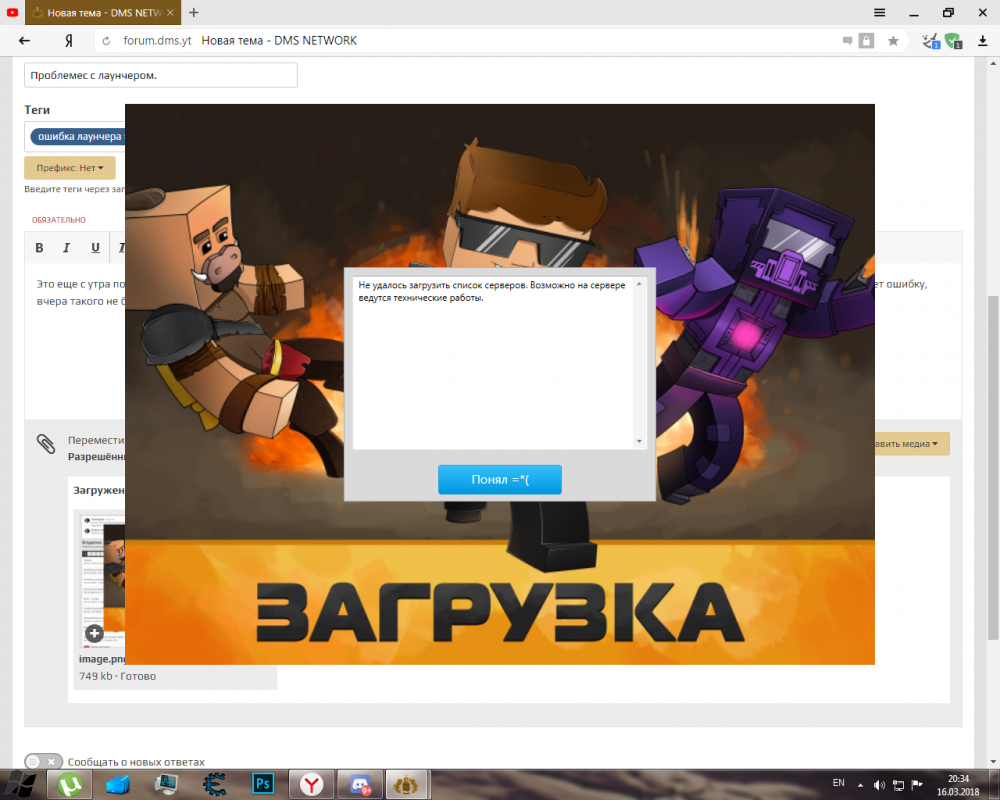Apply Italic formatting in the editor
Viewport: 1000px width, 800px height.
66,248
